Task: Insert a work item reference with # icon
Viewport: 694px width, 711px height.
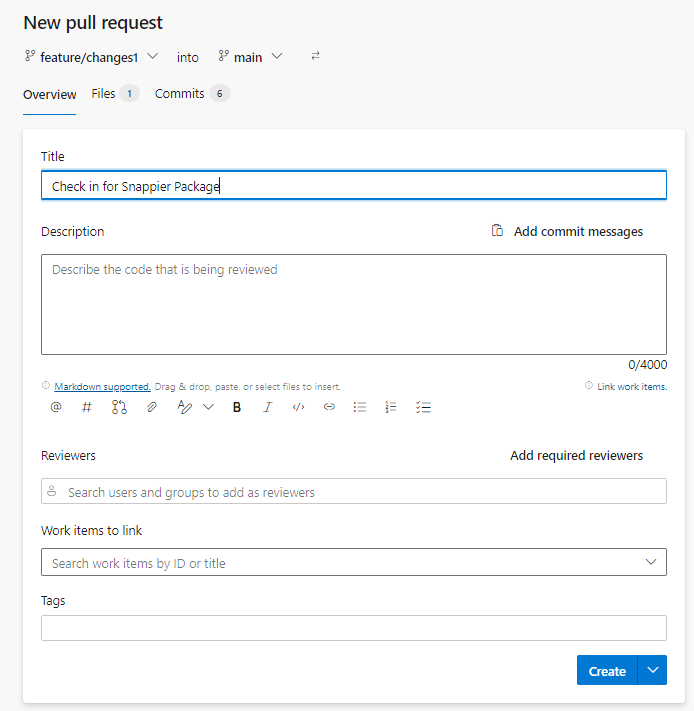Action: [87, 407]
